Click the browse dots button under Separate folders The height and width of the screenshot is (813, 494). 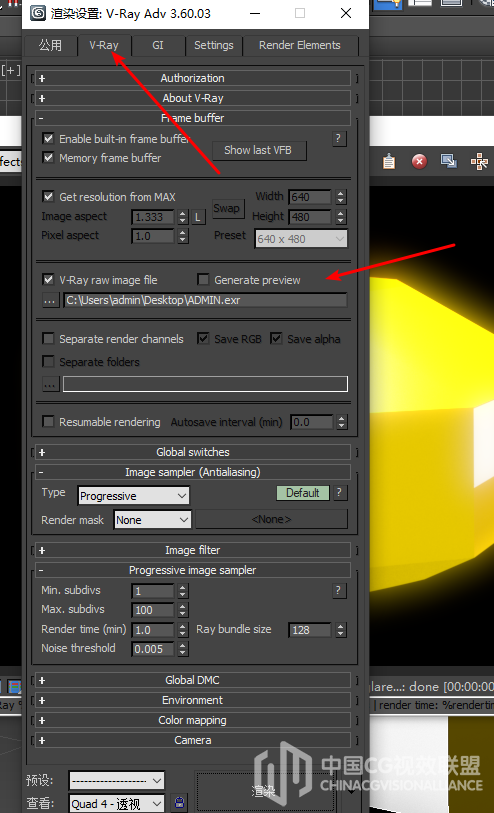50,384
